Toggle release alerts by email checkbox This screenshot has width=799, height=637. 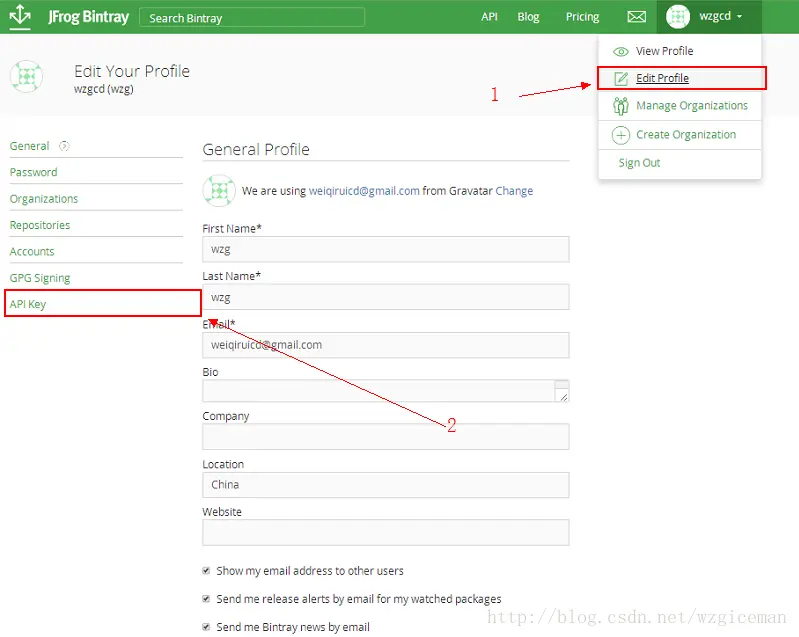point(206,599)
